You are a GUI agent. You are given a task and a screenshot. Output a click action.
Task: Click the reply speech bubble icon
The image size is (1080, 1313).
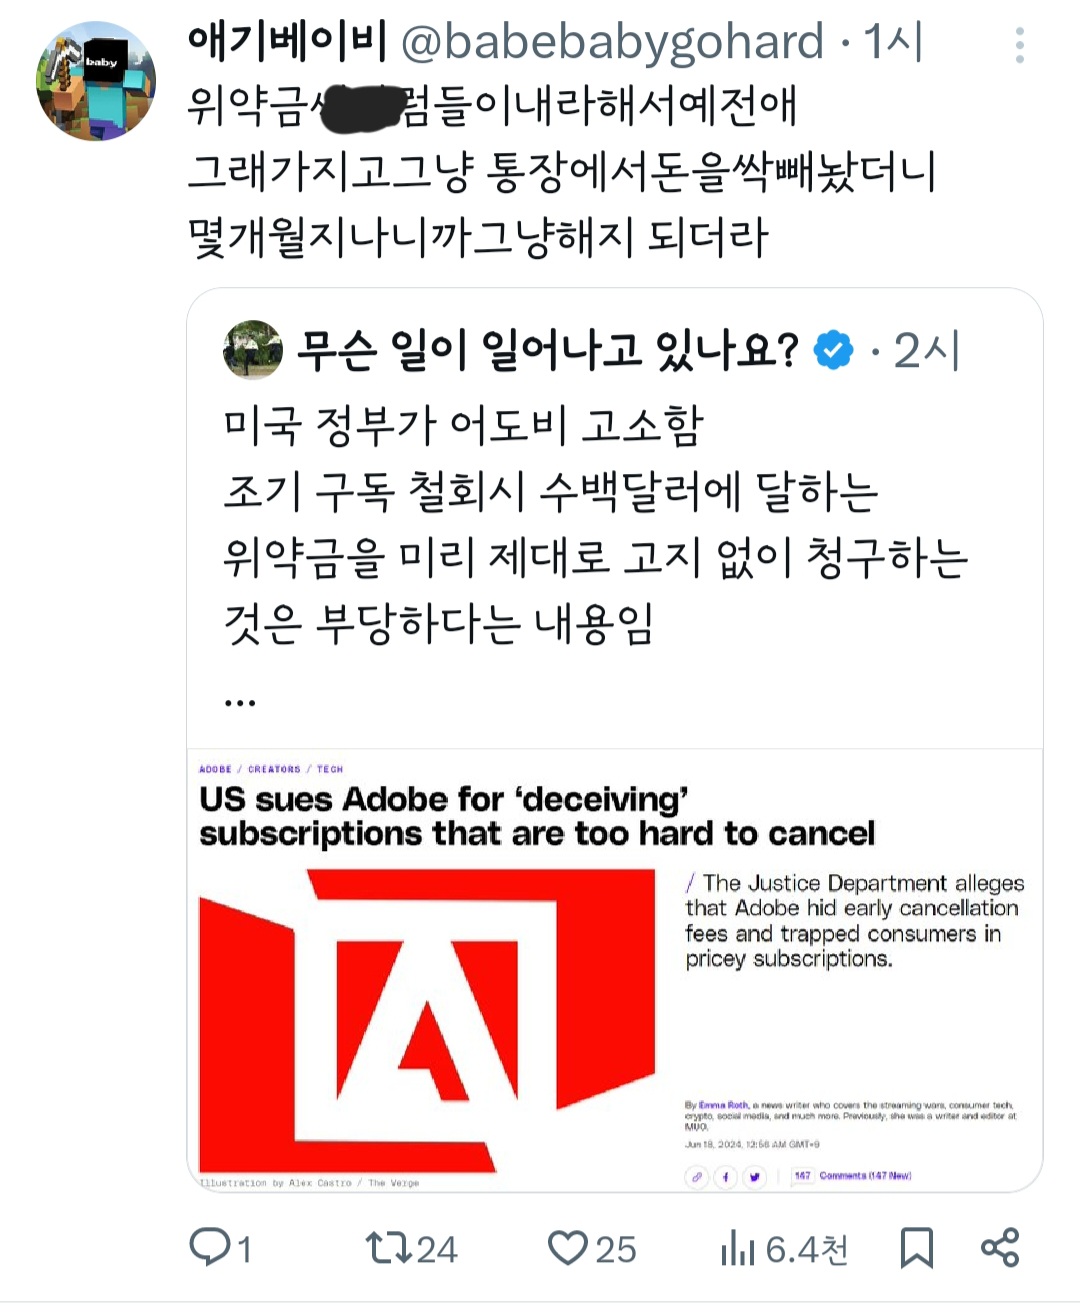[210, 1247]
